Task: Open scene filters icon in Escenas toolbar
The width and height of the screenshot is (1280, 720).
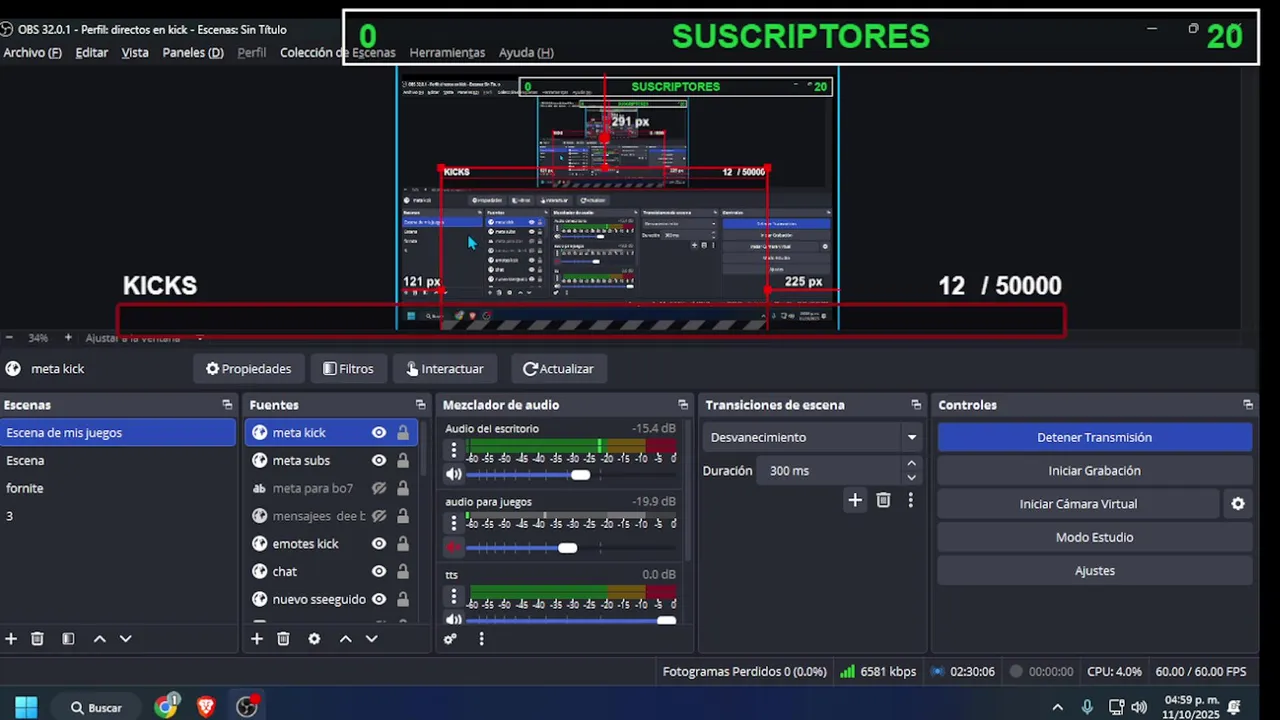Action: coord(68,639)
